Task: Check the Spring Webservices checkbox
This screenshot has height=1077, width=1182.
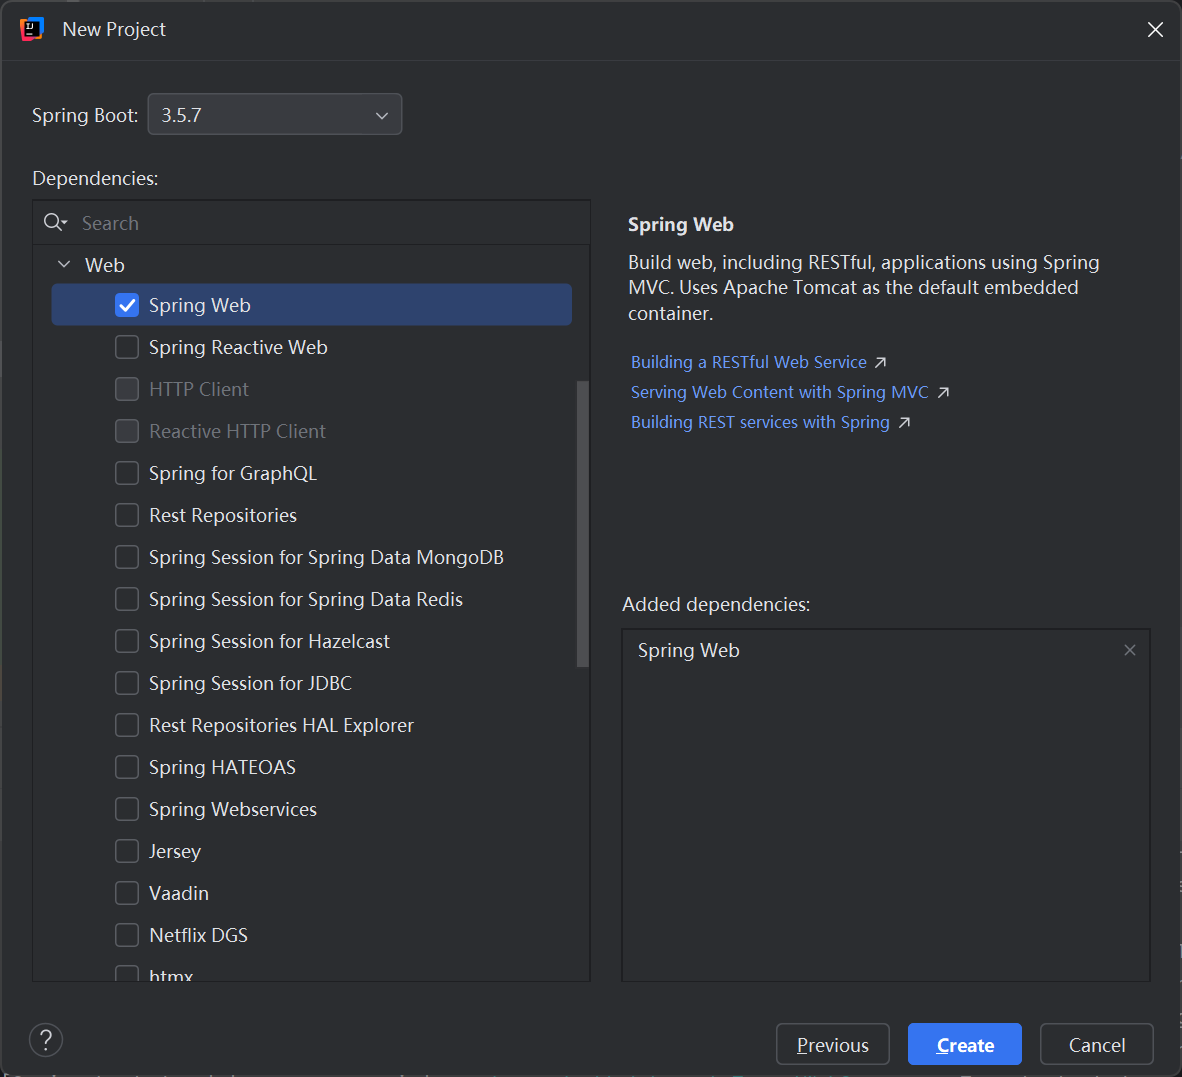Action: point(127,809)
